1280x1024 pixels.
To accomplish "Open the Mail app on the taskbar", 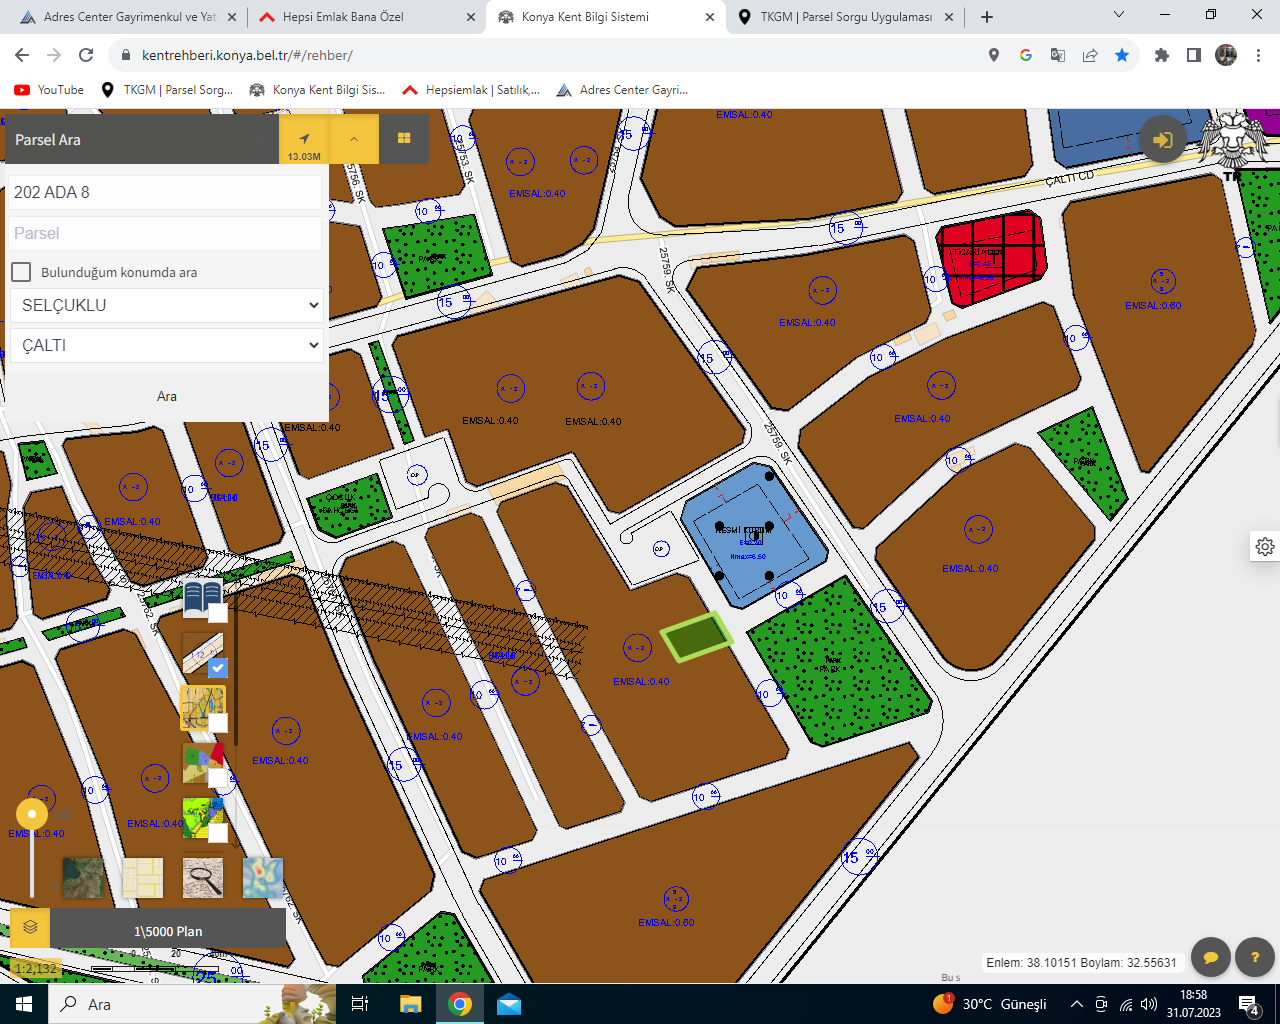I will click(x=509, y=1004).
